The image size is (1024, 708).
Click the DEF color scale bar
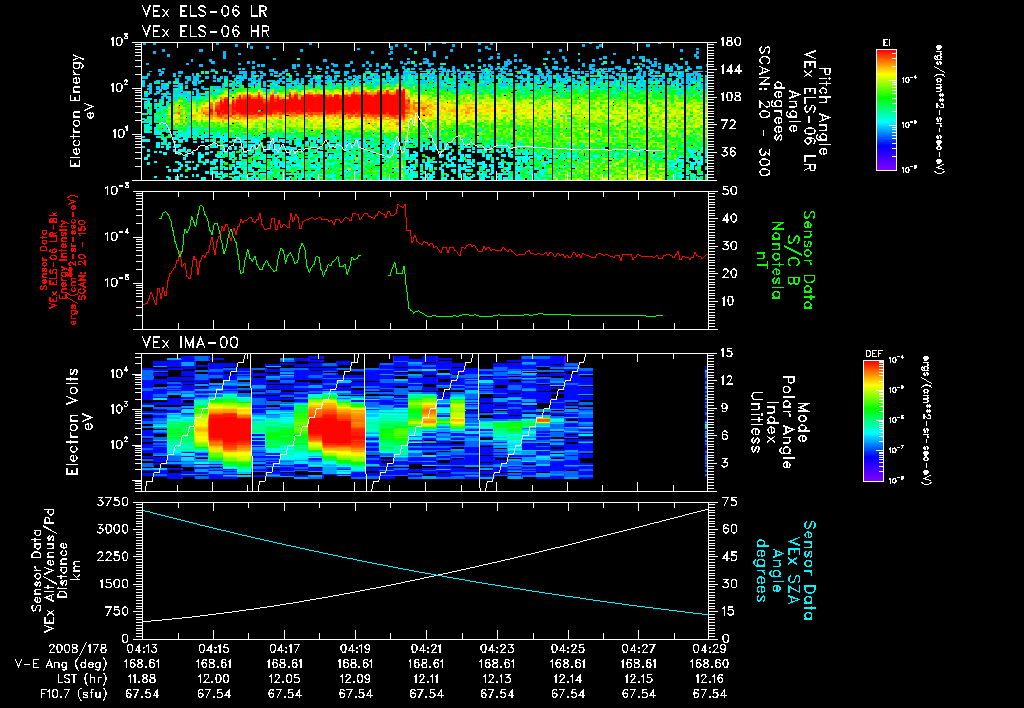(874, 421)
